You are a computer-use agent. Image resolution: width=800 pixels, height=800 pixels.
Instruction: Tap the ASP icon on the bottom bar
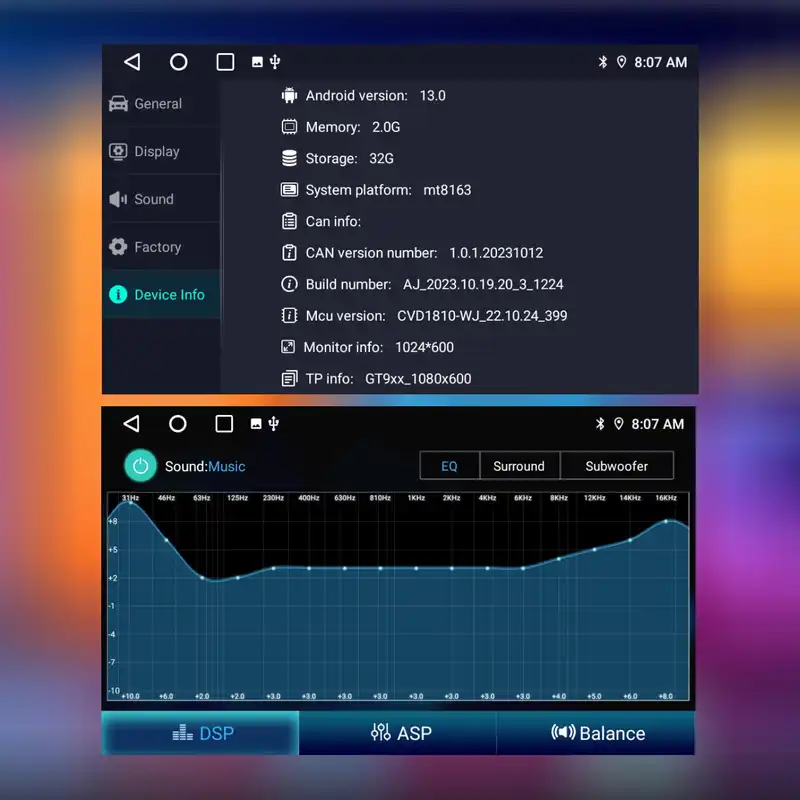pos(382,733)
